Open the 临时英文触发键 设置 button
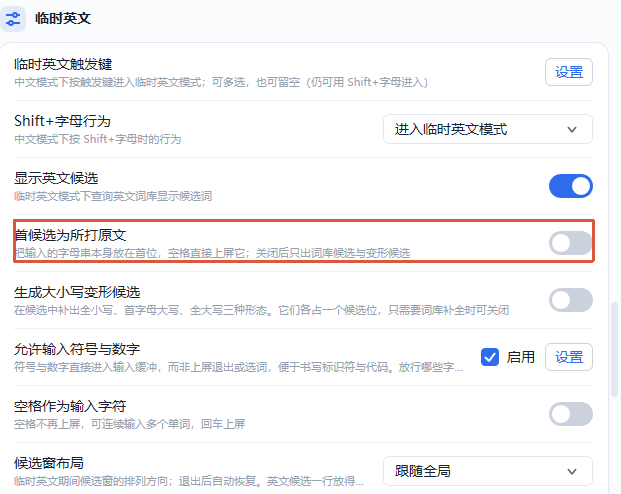The image size is (621, 494). [569, 72]
